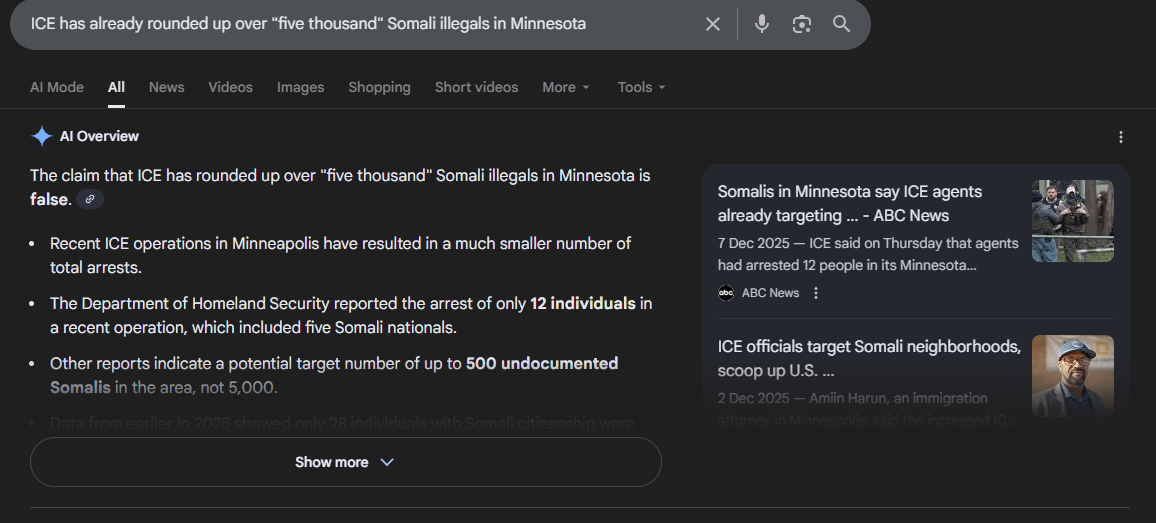Click the '7 Dec 2025' article snippet
Viewport: 1156px width, 523px height.
pos(868,254)
